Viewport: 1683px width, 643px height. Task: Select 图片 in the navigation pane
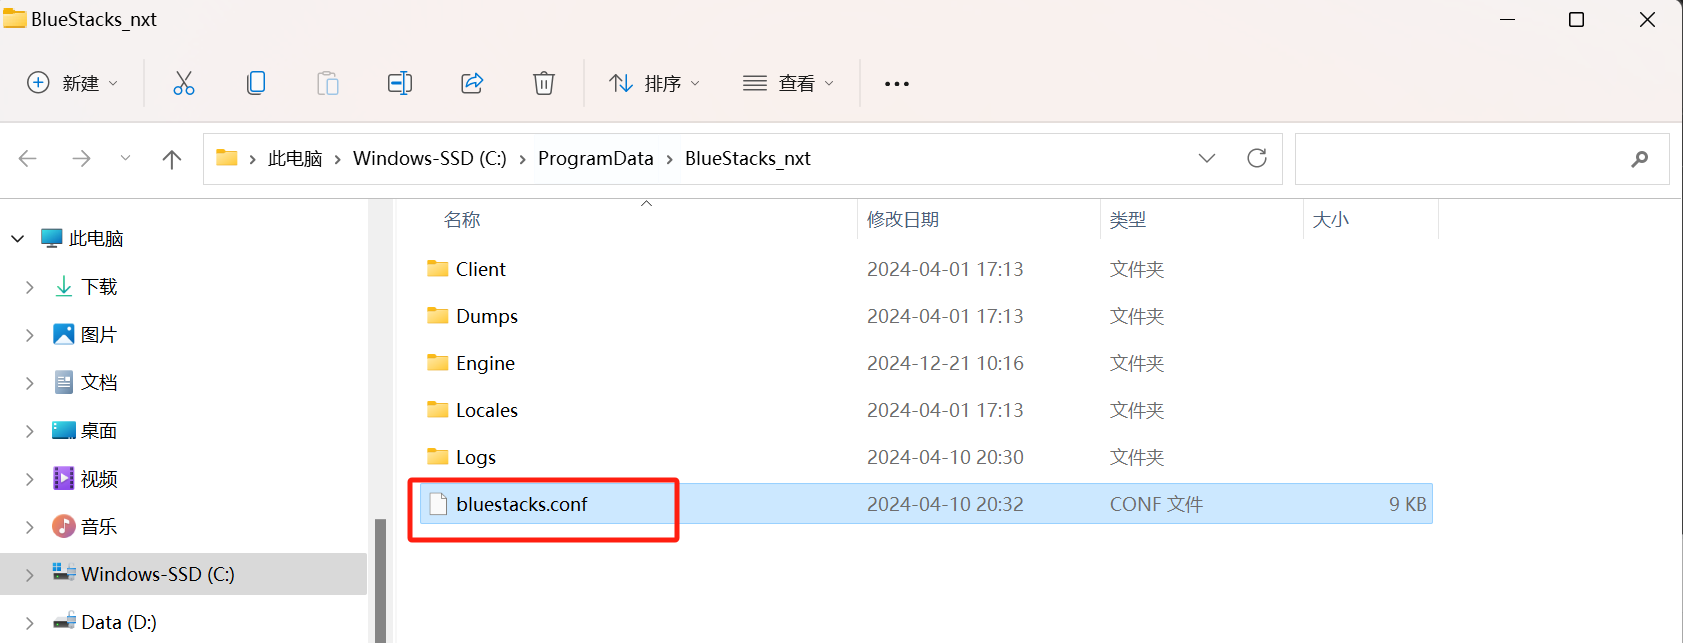pyautogui.click(x=99, y=335)
